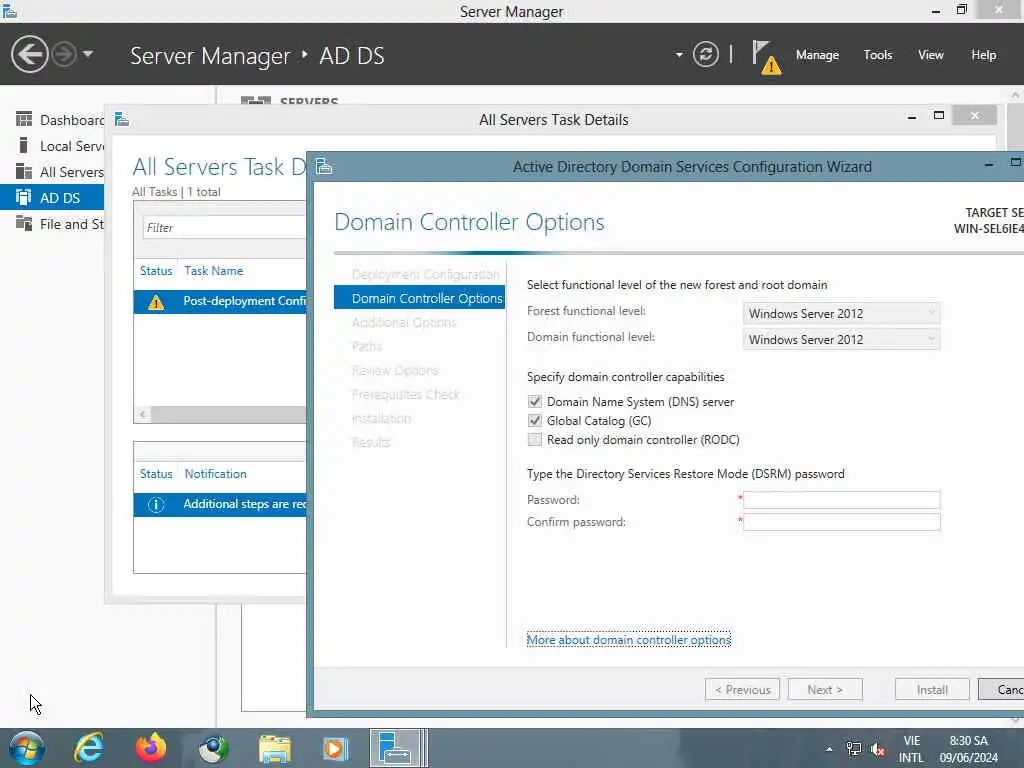Toggle the Domain Name System (DNS) server checkbox
Image resolution: width=1024 pixels, height=768 pixels.
coord(535,401)
